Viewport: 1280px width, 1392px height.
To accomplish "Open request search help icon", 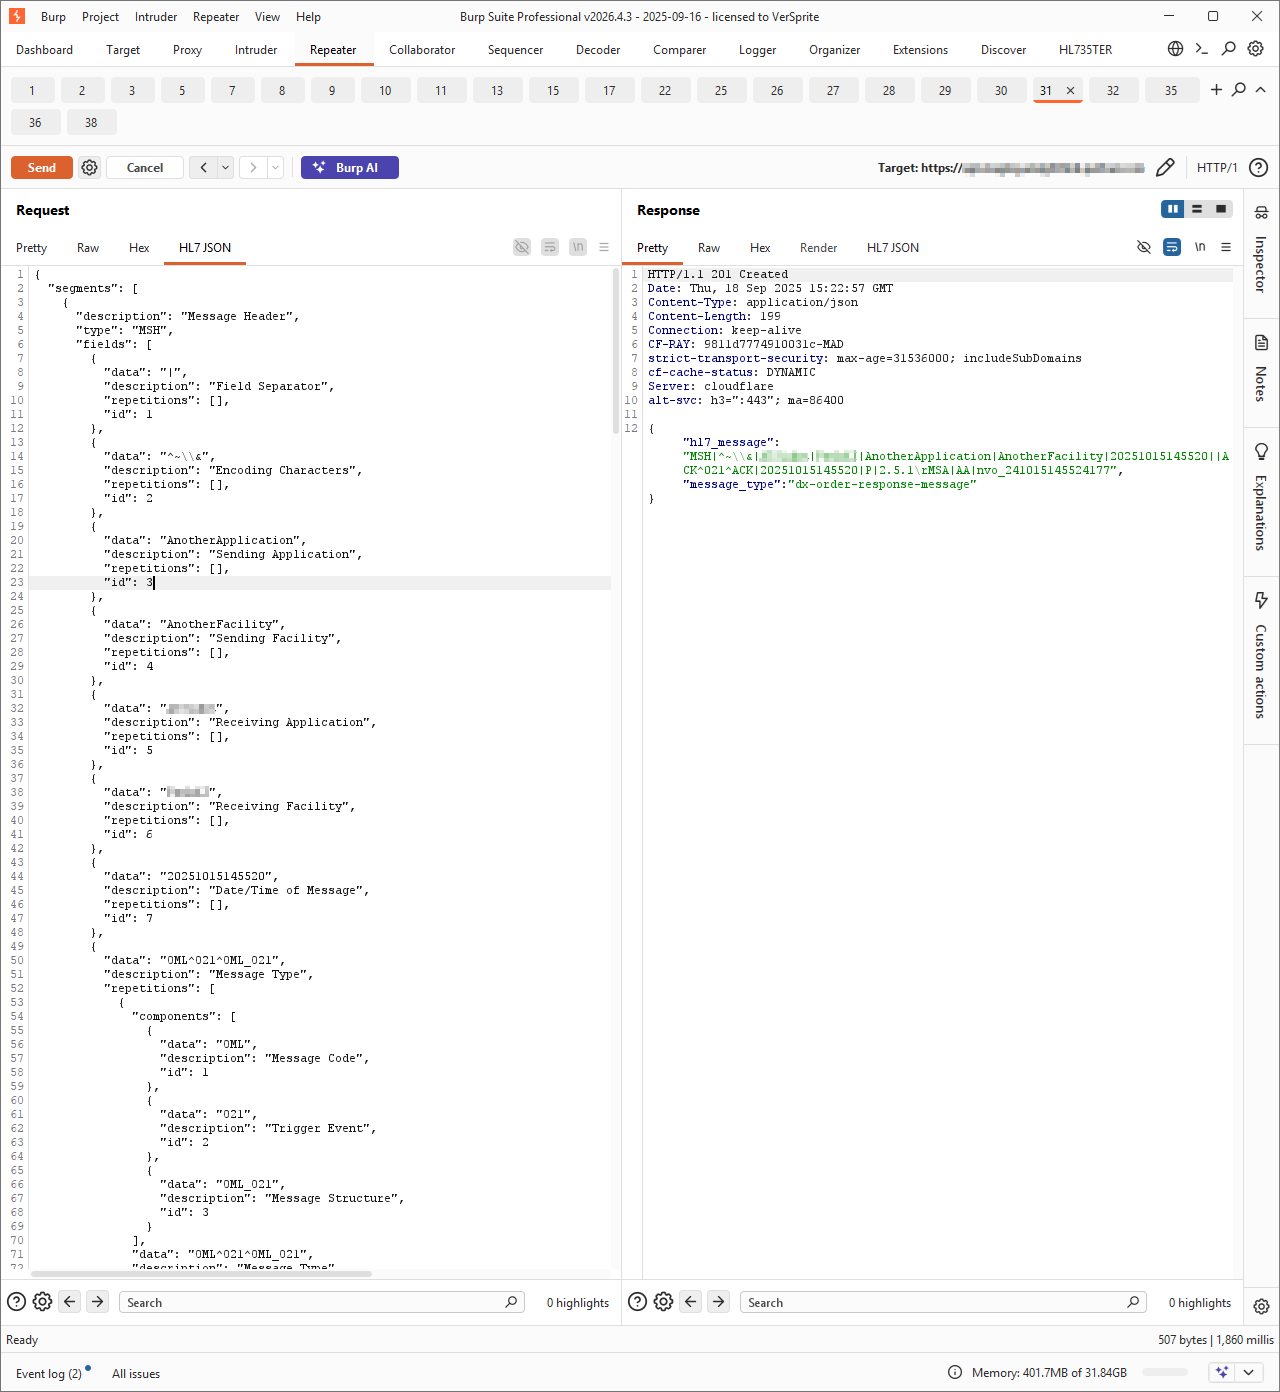I will pyautogui.click(x=16, y=1302).
